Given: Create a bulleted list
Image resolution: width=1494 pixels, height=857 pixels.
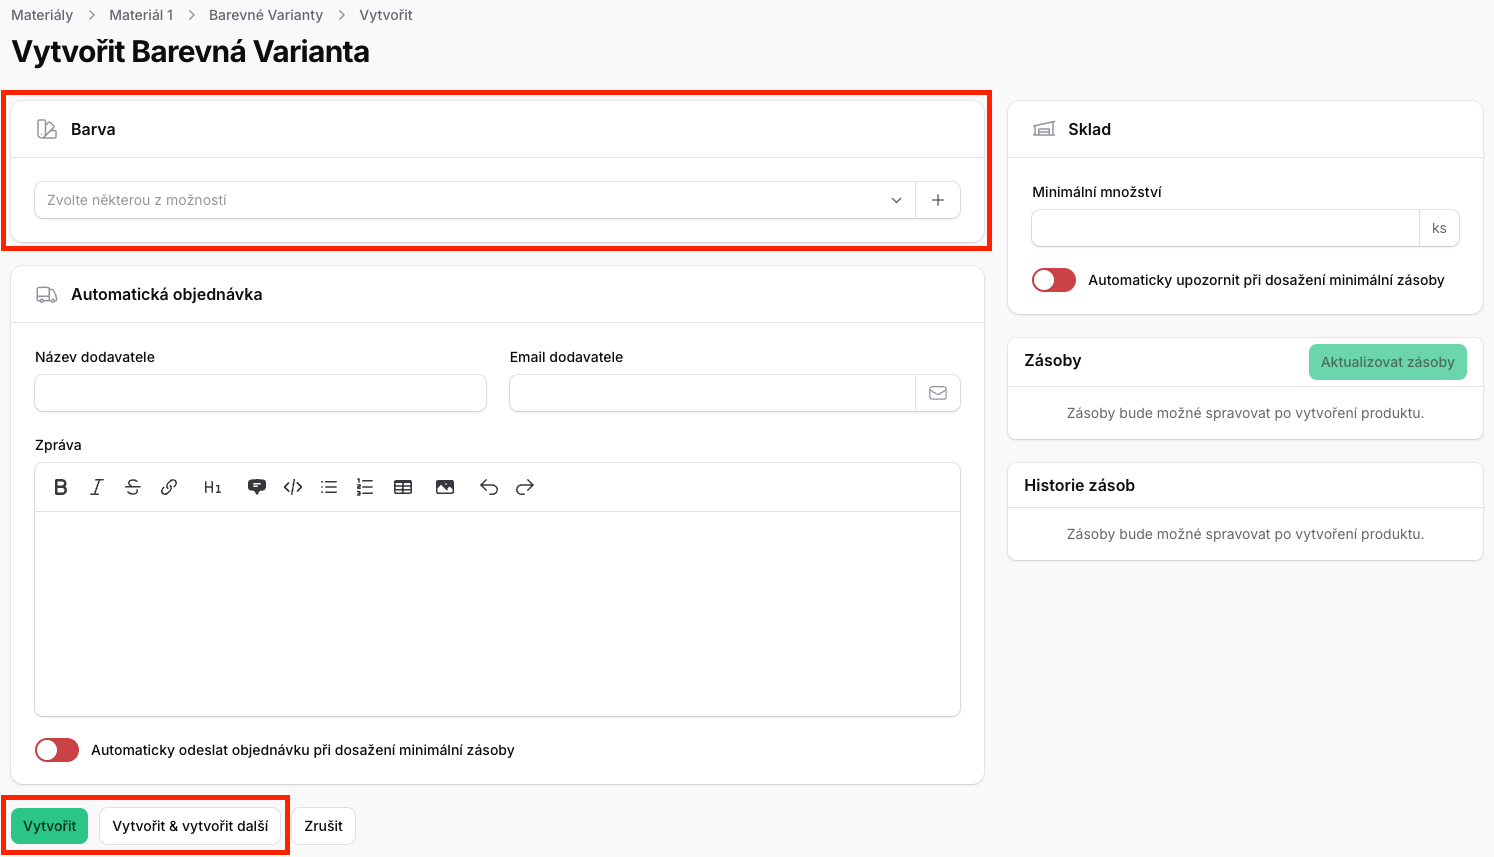Looking at the screenshot, I should [329, 487].
